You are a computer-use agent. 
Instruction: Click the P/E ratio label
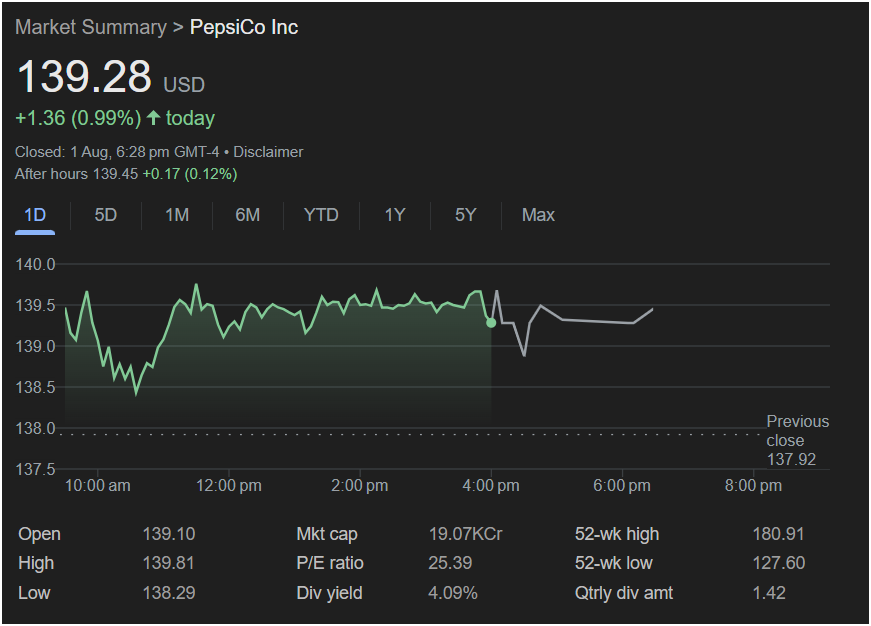(330, 563)
